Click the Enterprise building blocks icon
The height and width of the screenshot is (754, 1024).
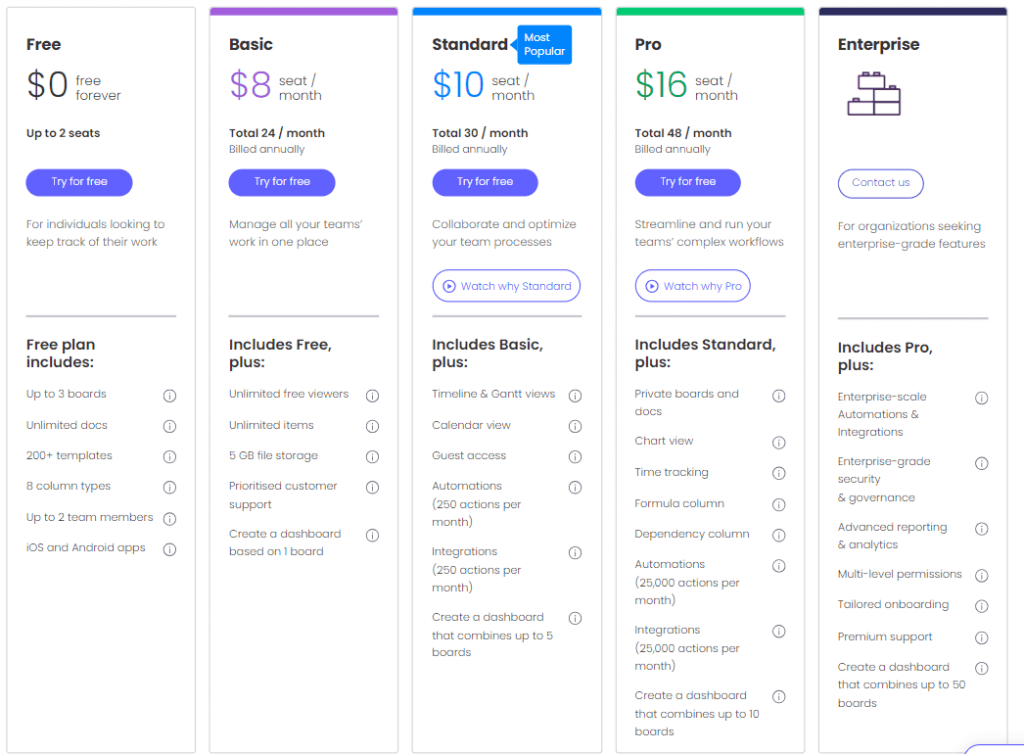pyautogui.click(x=874, y=94)
